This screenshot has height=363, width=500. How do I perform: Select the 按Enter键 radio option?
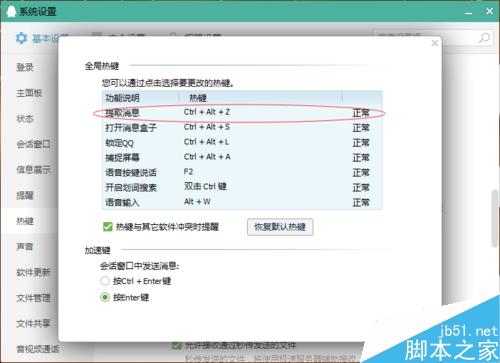coord(105,297)
